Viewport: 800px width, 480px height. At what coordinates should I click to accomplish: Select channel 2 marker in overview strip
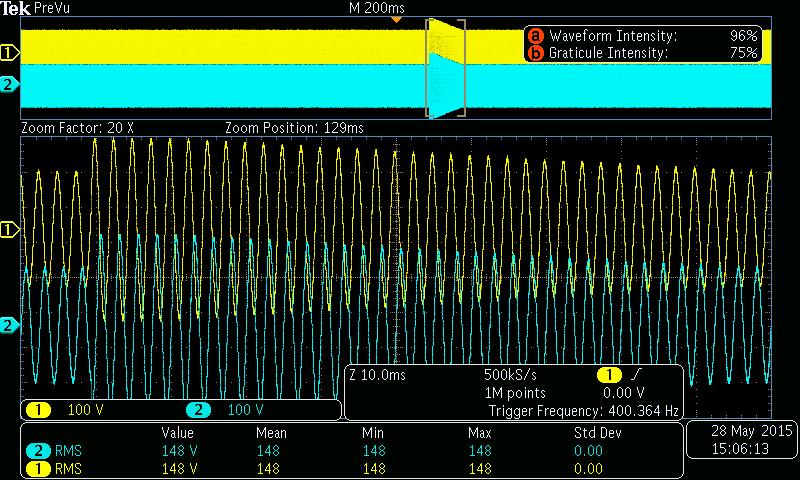(10, 84)
